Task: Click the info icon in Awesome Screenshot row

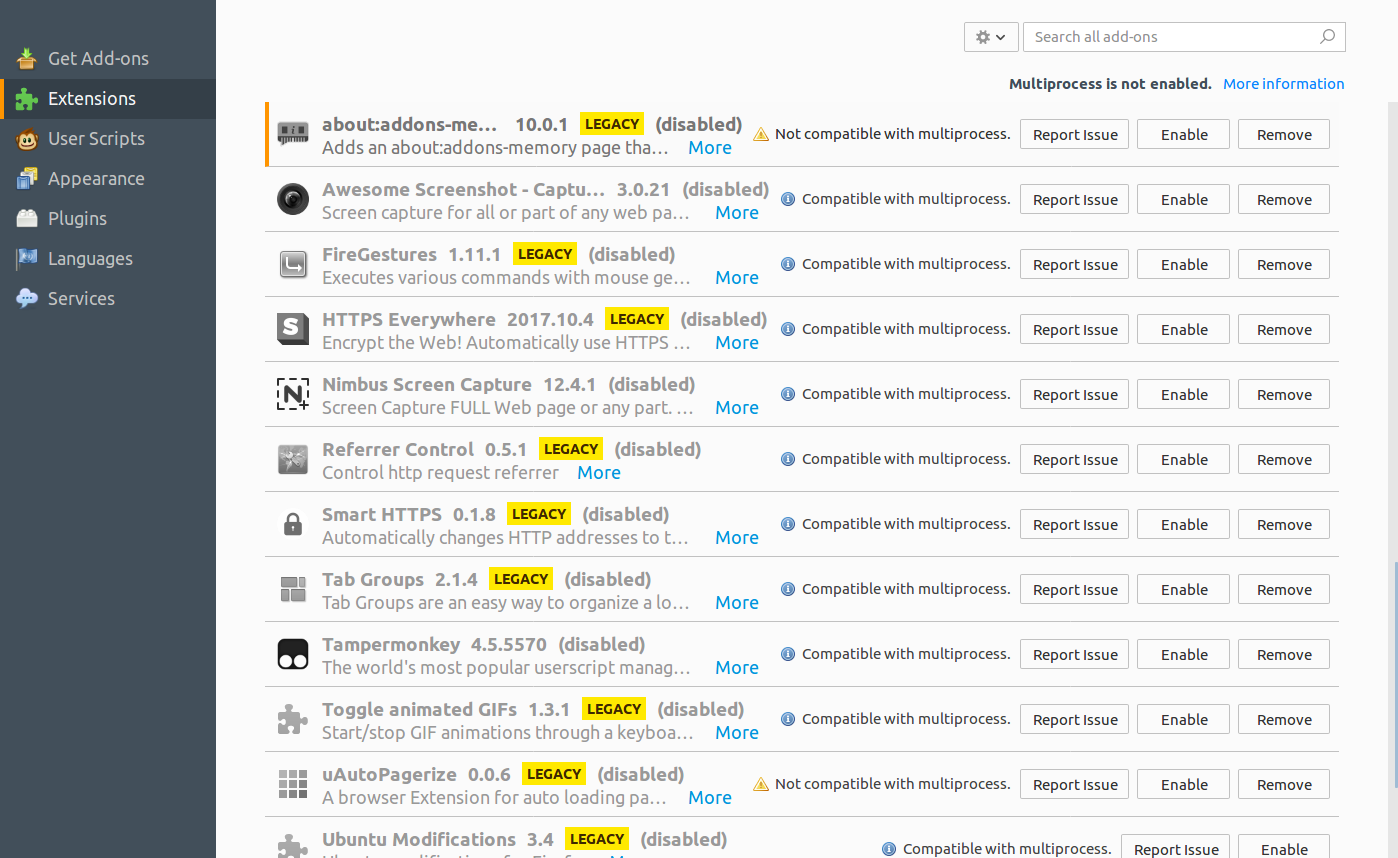Action: point(788,199)
